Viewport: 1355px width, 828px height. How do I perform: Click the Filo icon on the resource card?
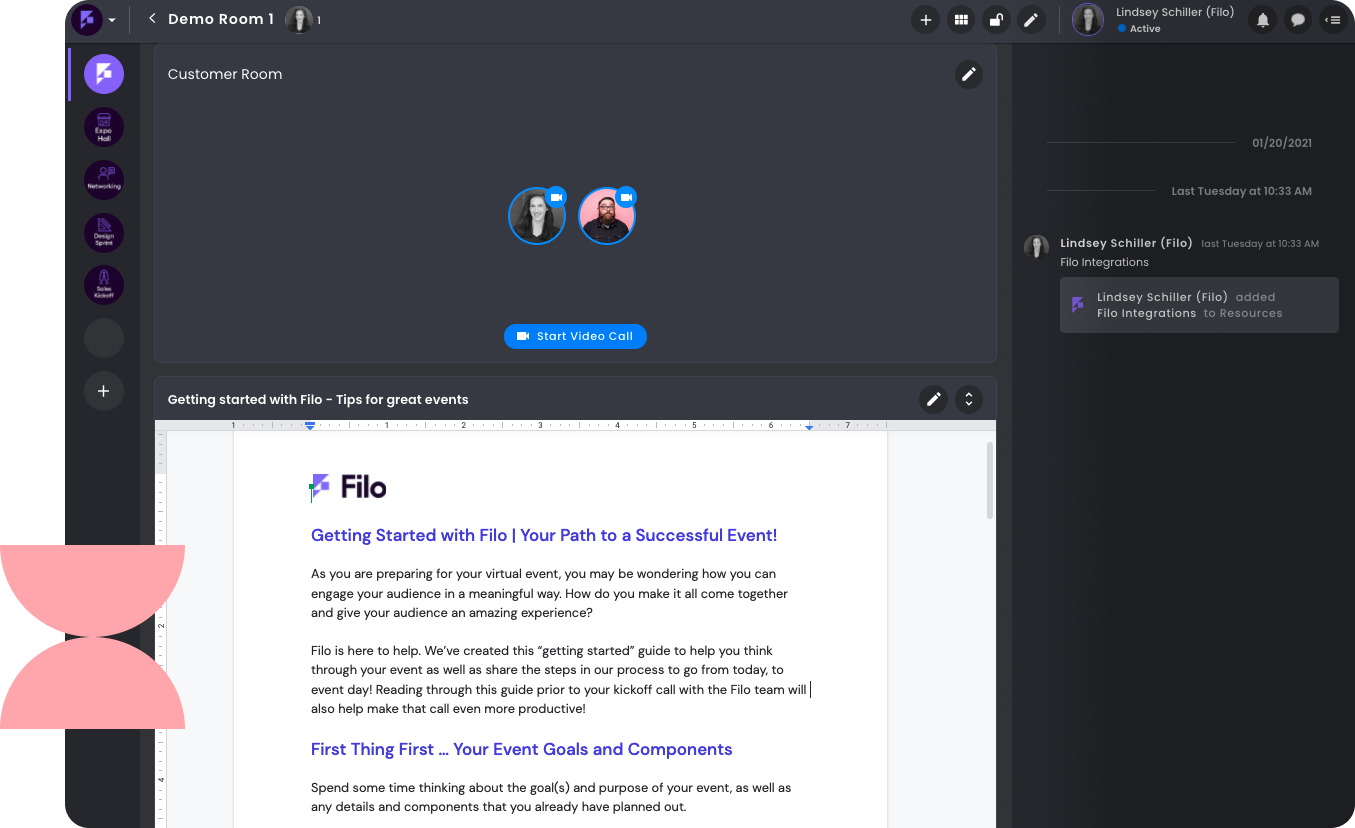pyautogui.click(x=1077, y=305)
